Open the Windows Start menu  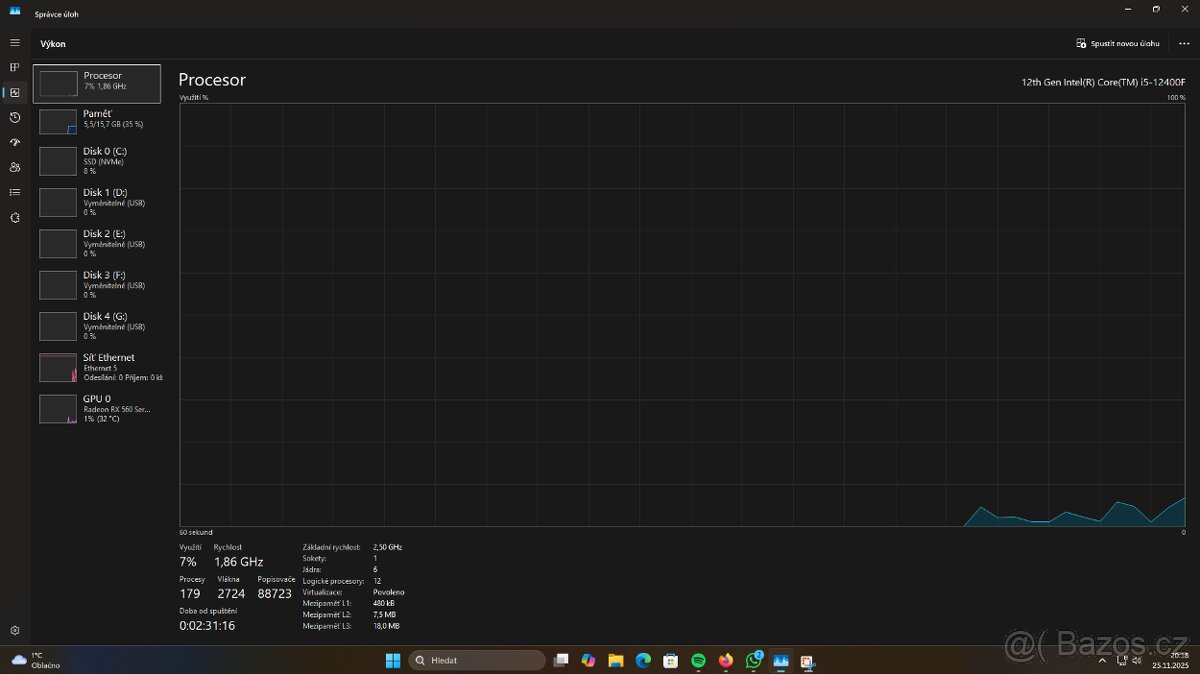[392, 660]
